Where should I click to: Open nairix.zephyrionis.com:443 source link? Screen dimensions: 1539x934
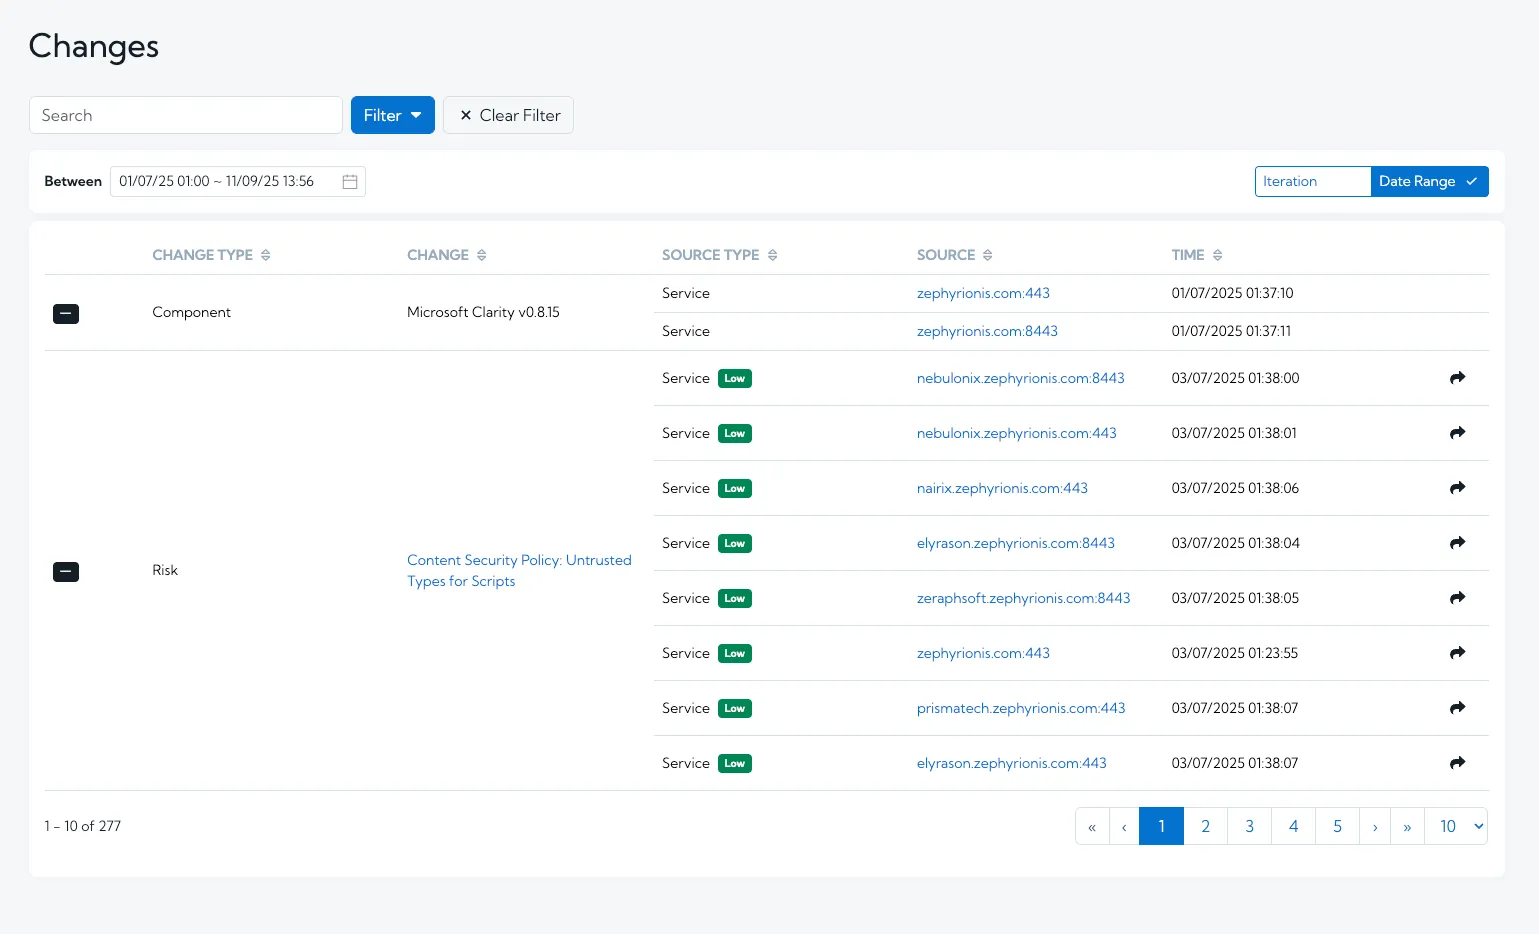click(x=1002, y=488)
